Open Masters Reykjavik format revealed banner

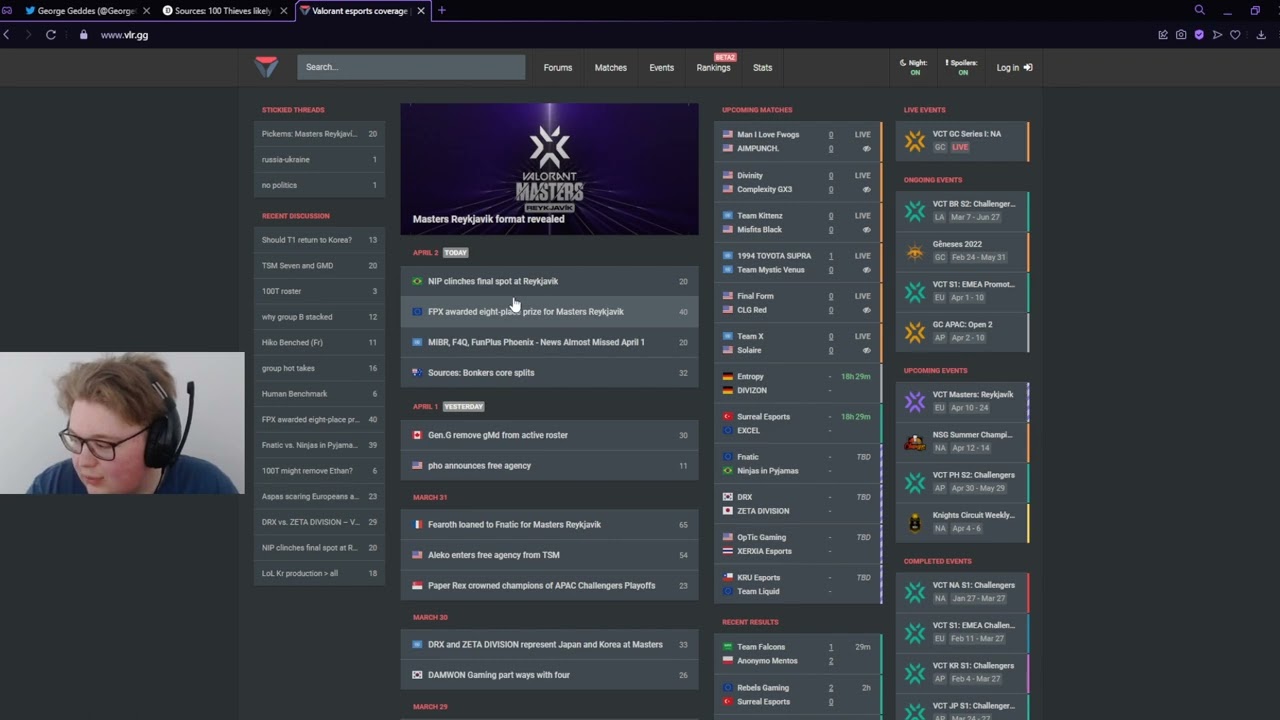[x=549, y=169]
